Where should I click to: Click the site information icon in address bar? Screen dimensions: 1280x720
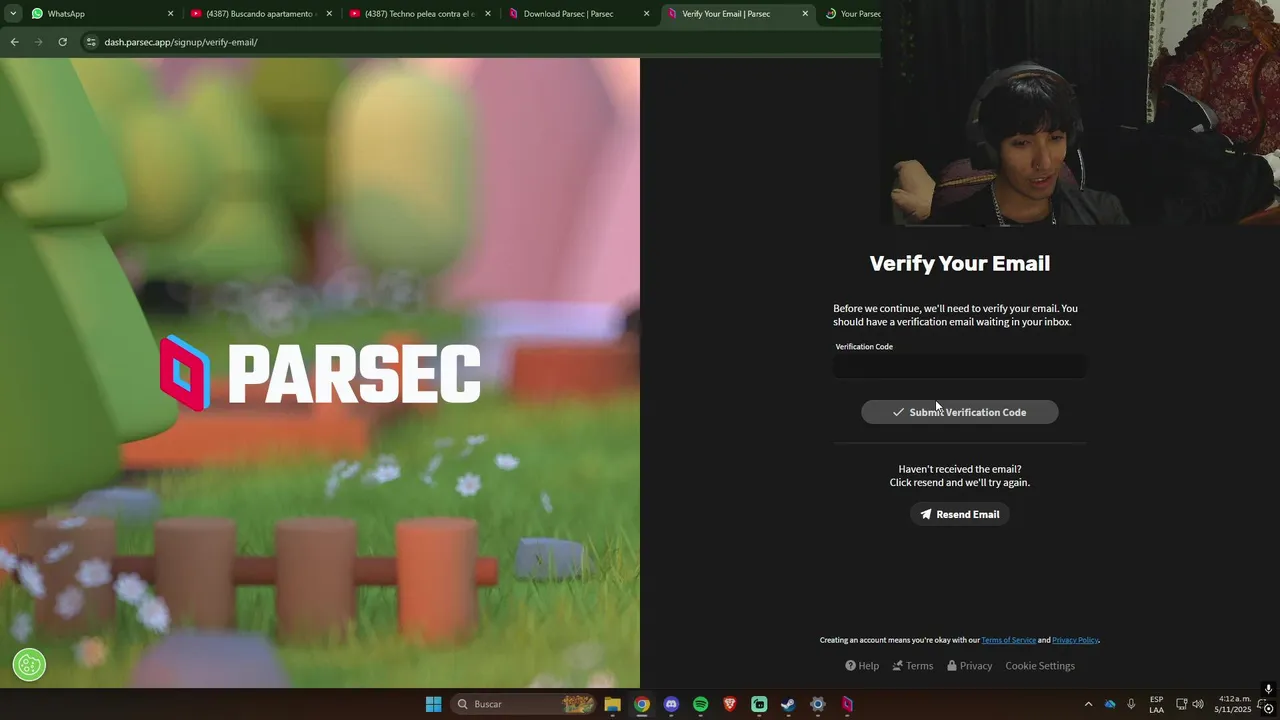[91, 42]
